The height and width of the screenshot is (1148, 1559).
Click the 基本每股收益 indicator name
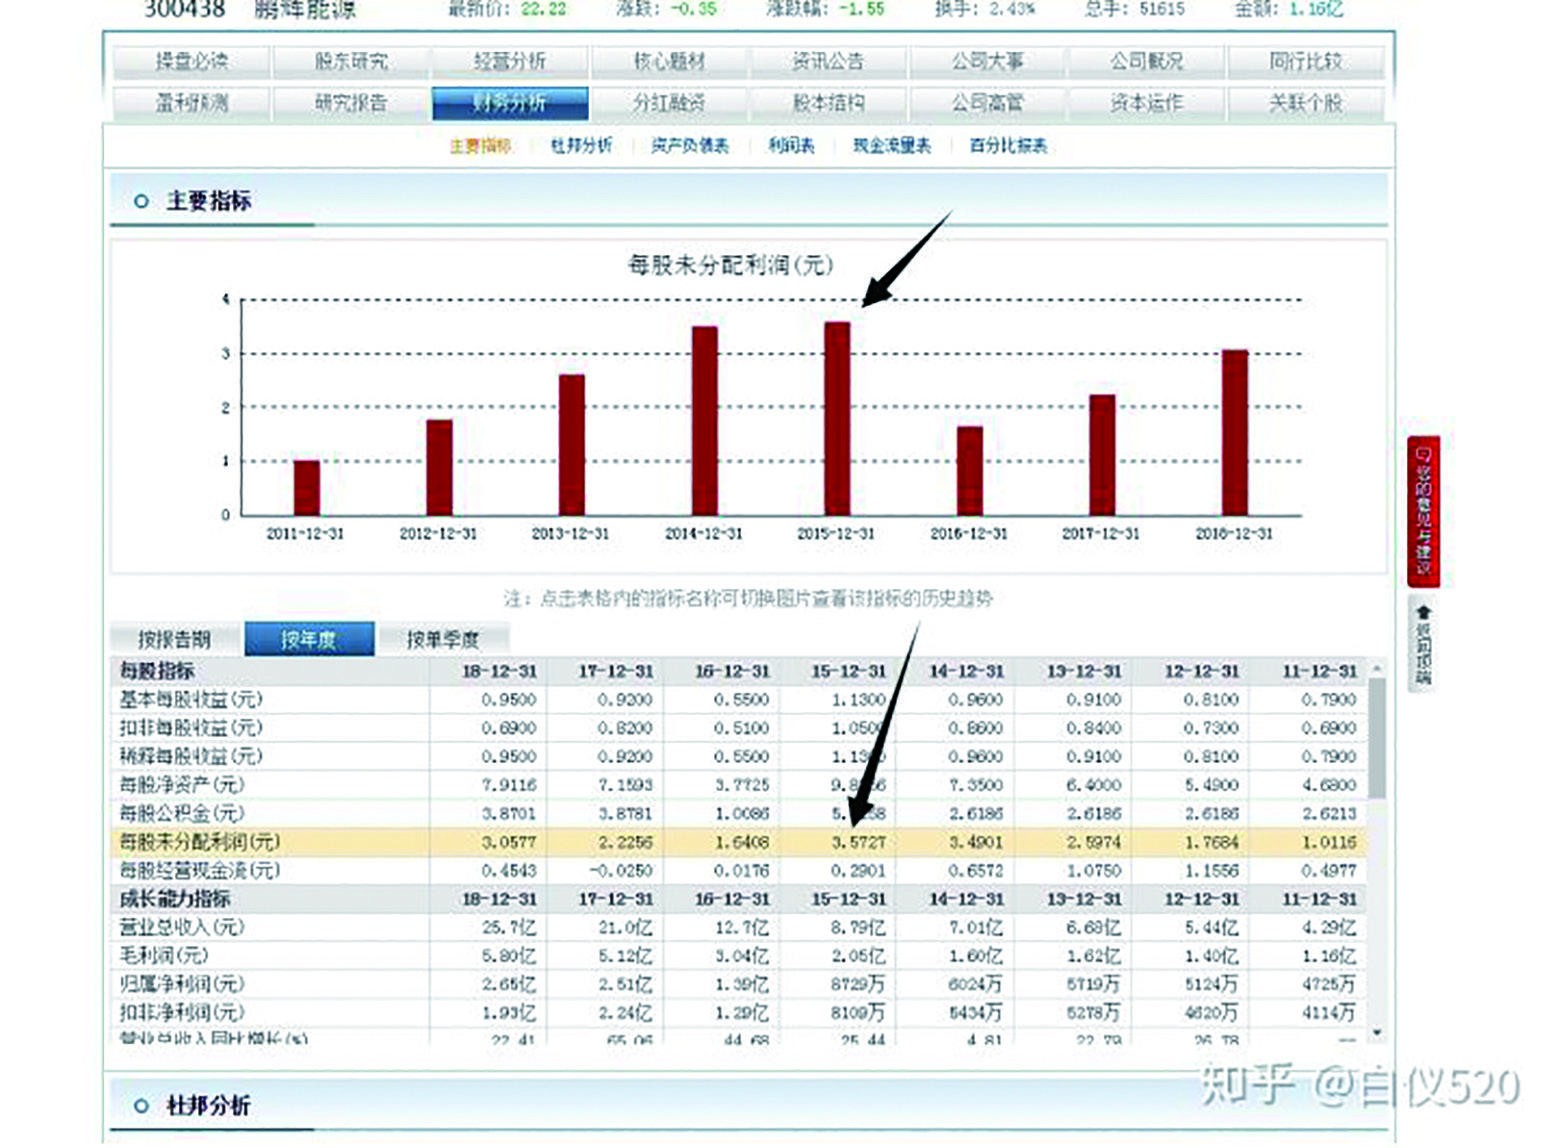(x=193, y=699)
